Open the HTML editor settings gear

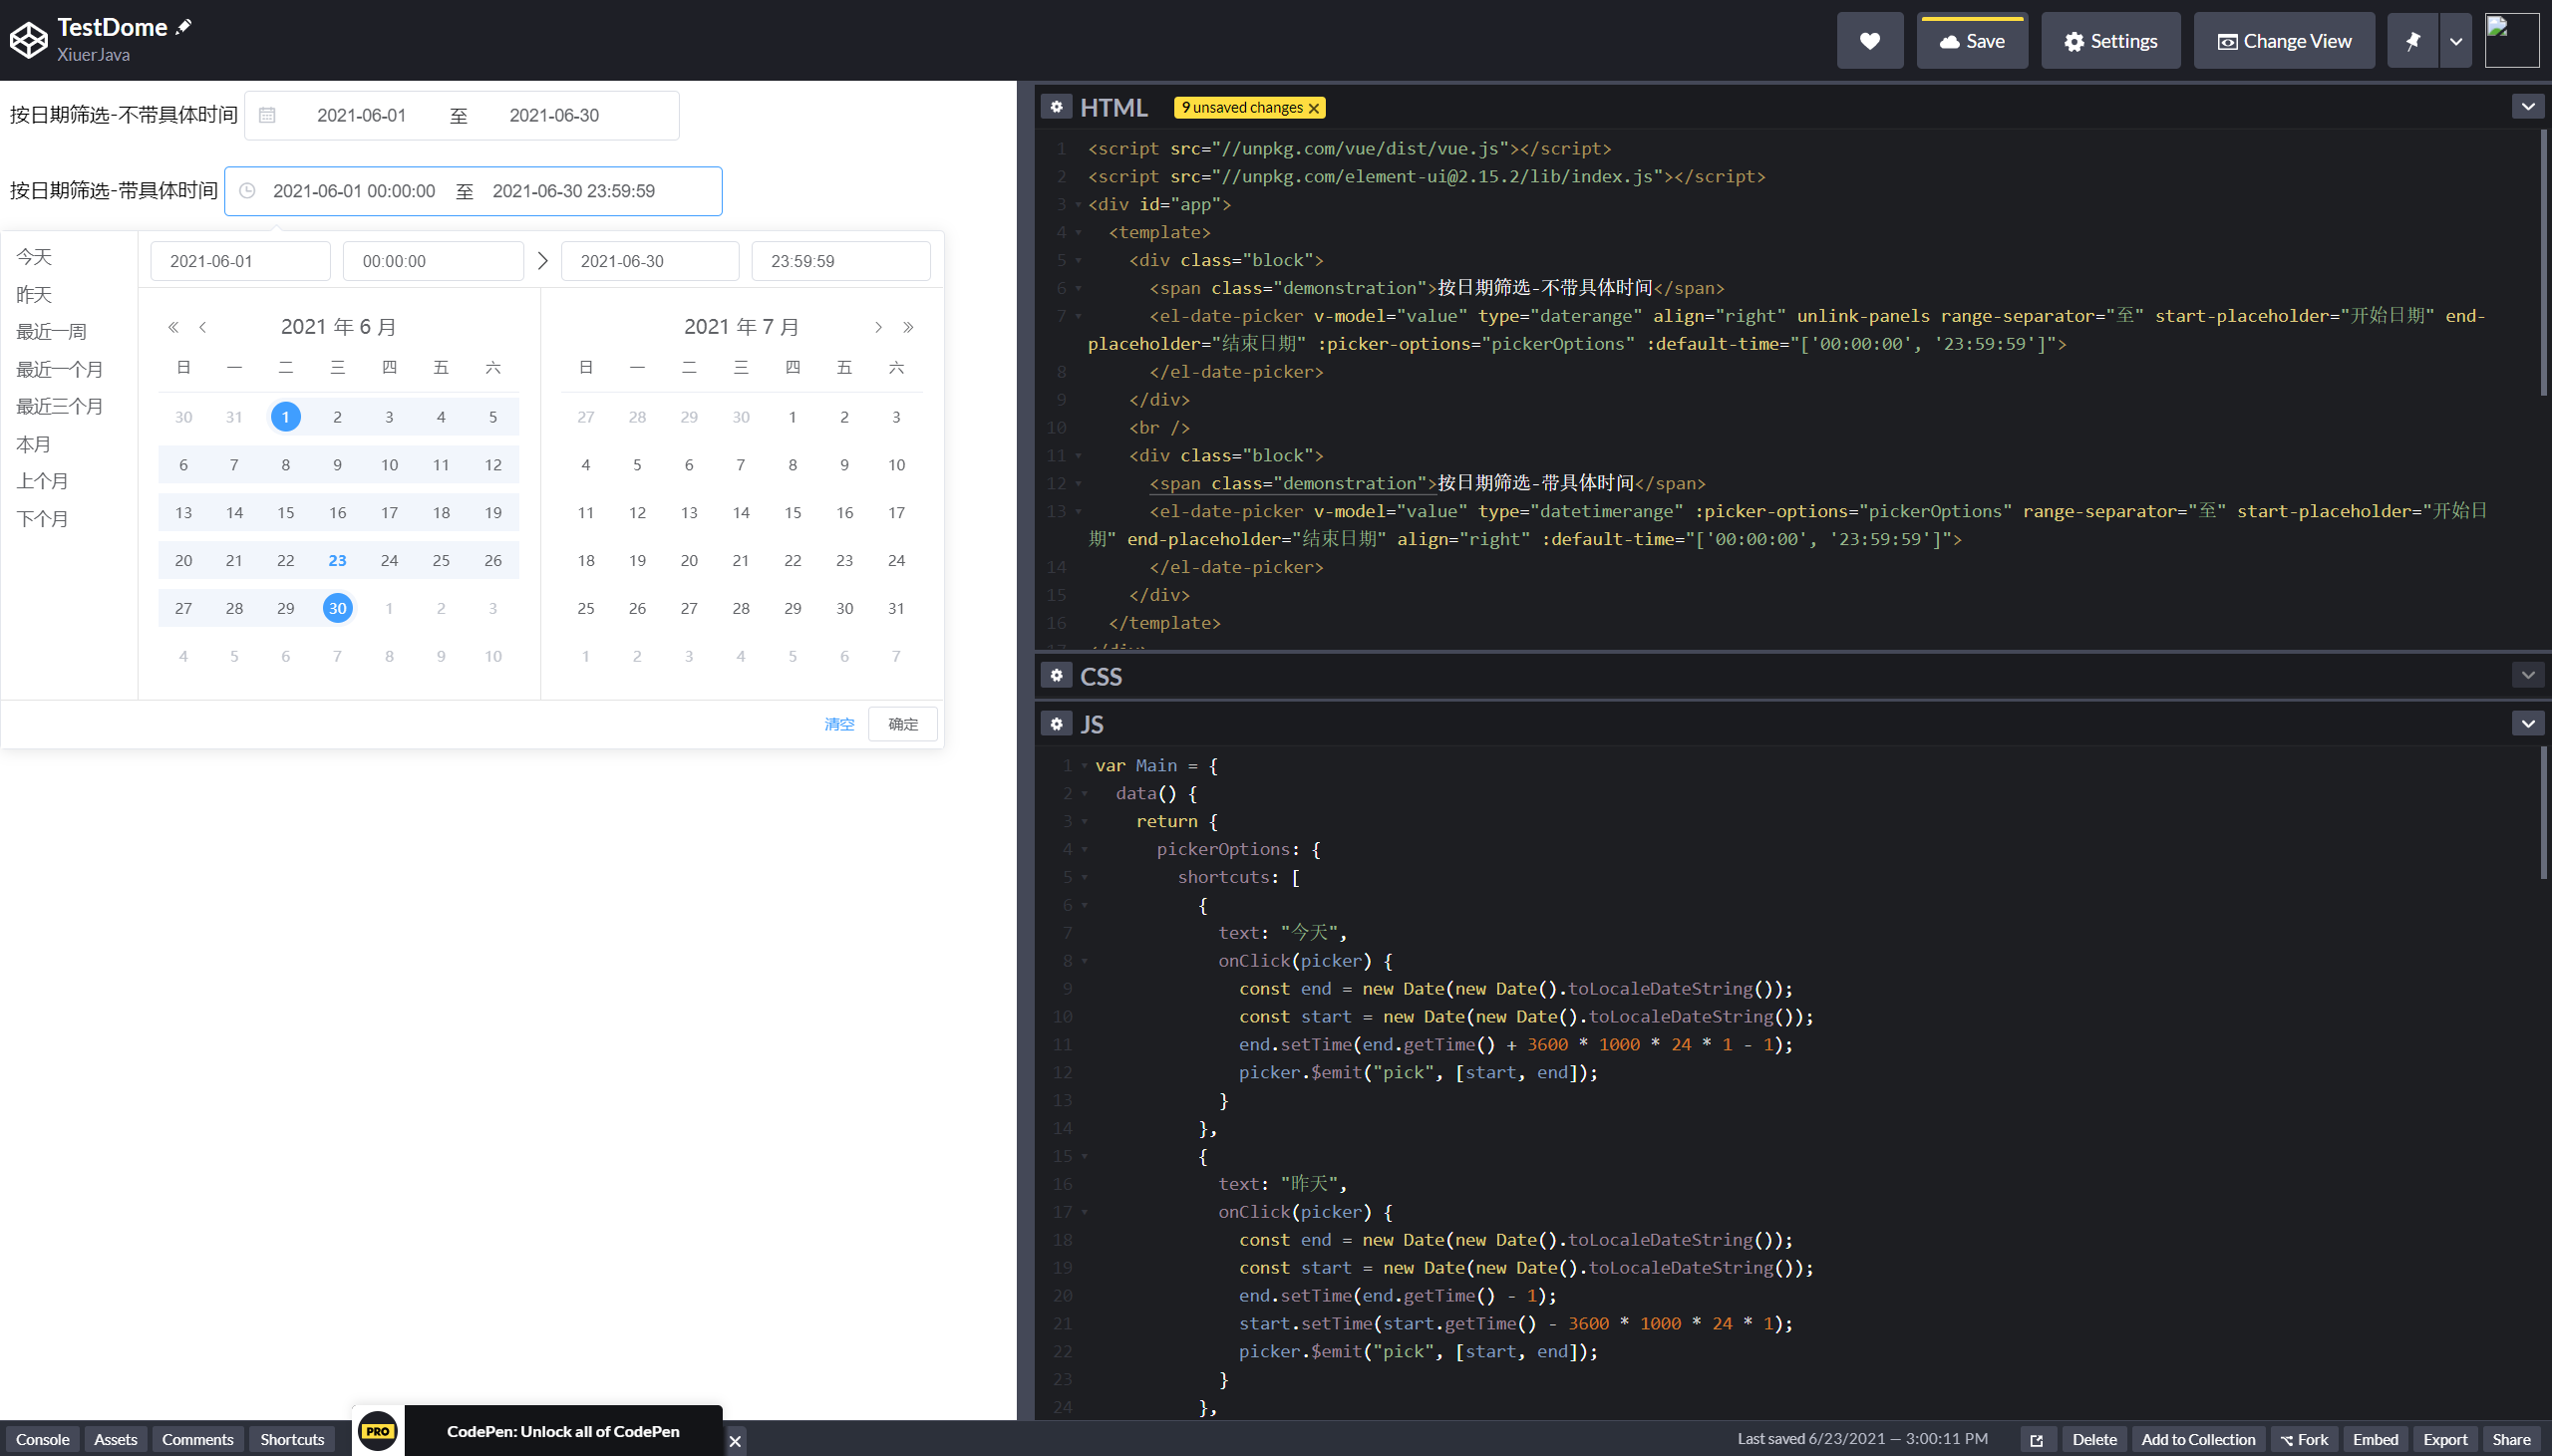[x=1056, y=107]
